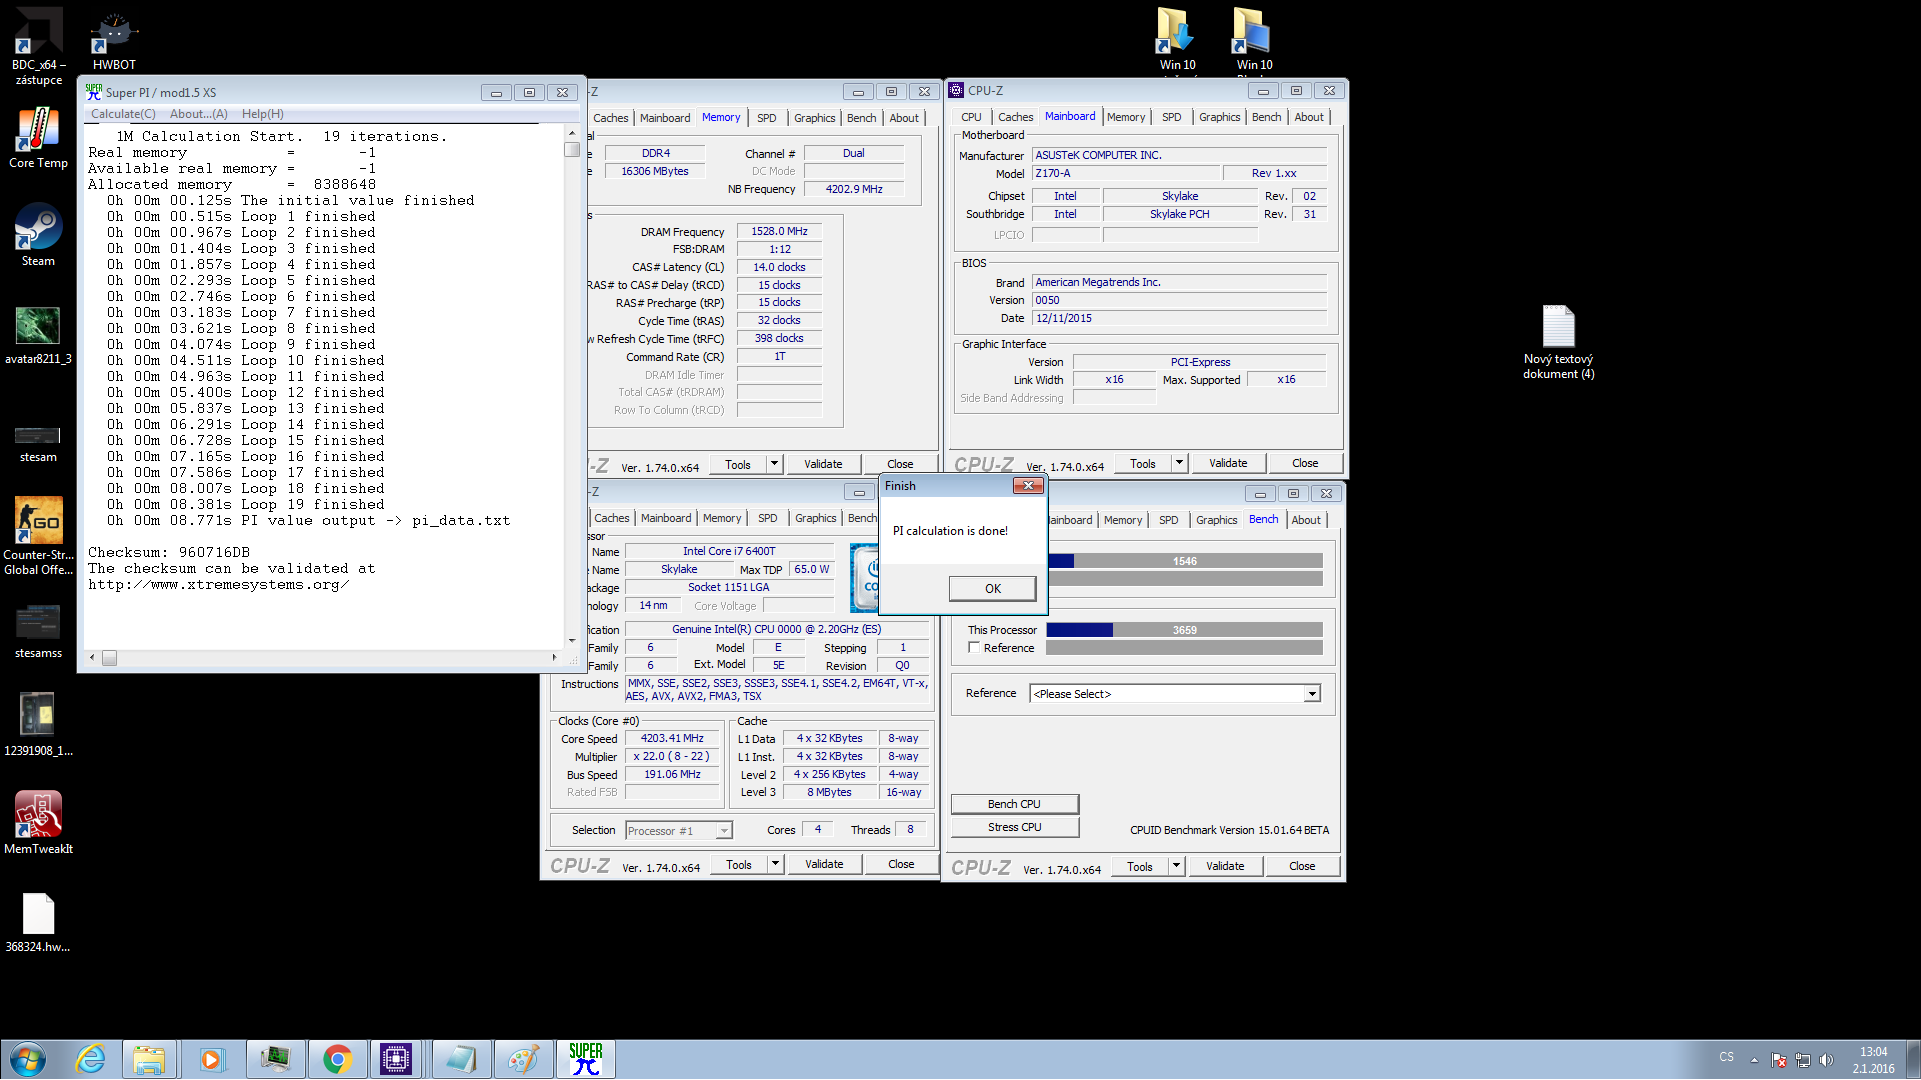Open the Windows Start menu
This screenshot has height=1080, width=1921.
point(27,1059)
